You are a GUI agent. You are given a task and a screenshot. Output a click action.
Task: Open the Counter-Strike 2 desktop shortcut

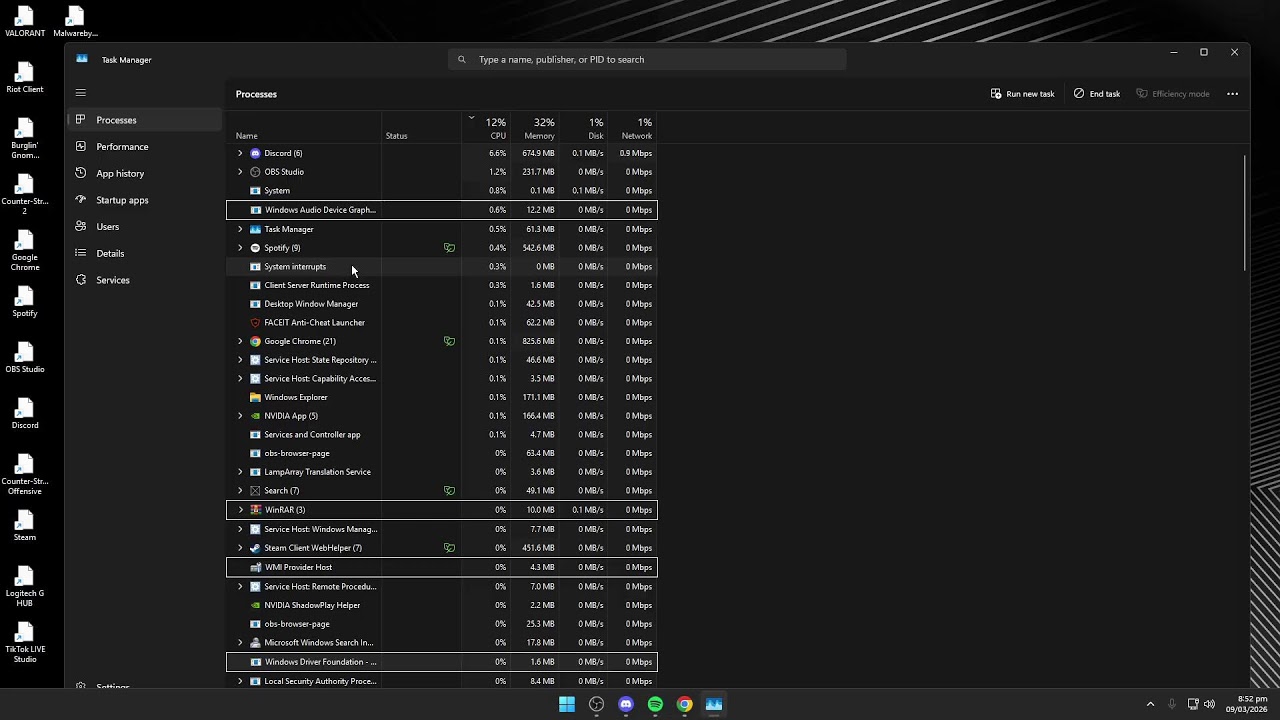click(x=25, y=195)
